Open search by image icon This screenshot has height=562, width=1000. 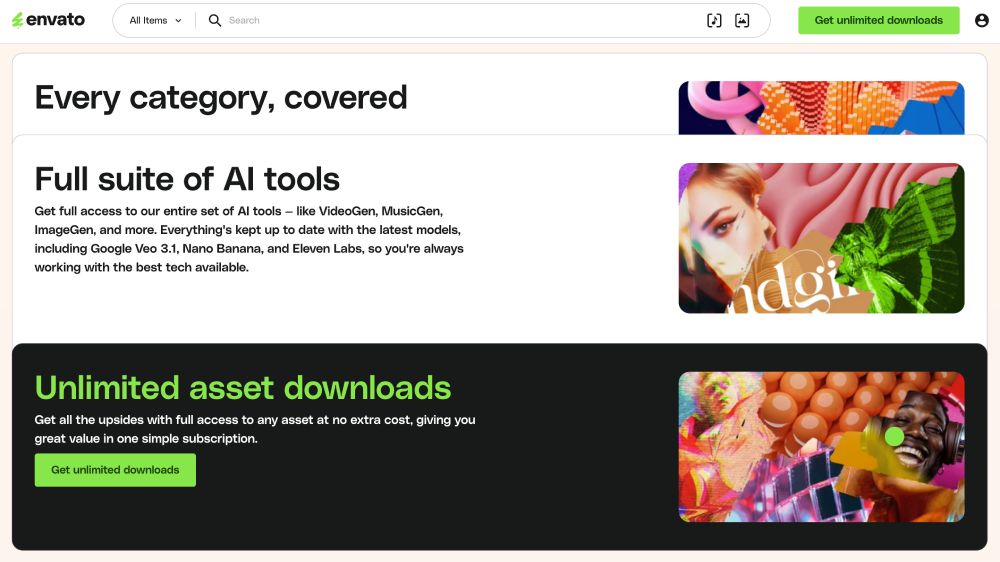point(742,20)
